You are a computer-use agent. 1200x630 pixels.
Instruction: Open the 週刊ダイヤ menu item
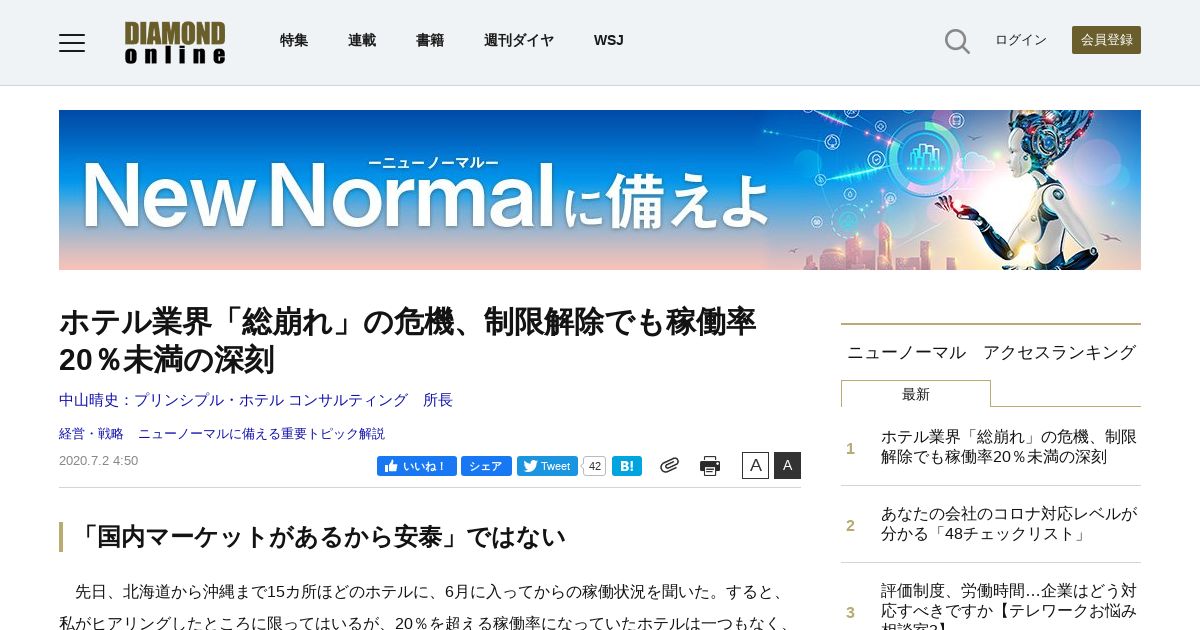point(519,40)
